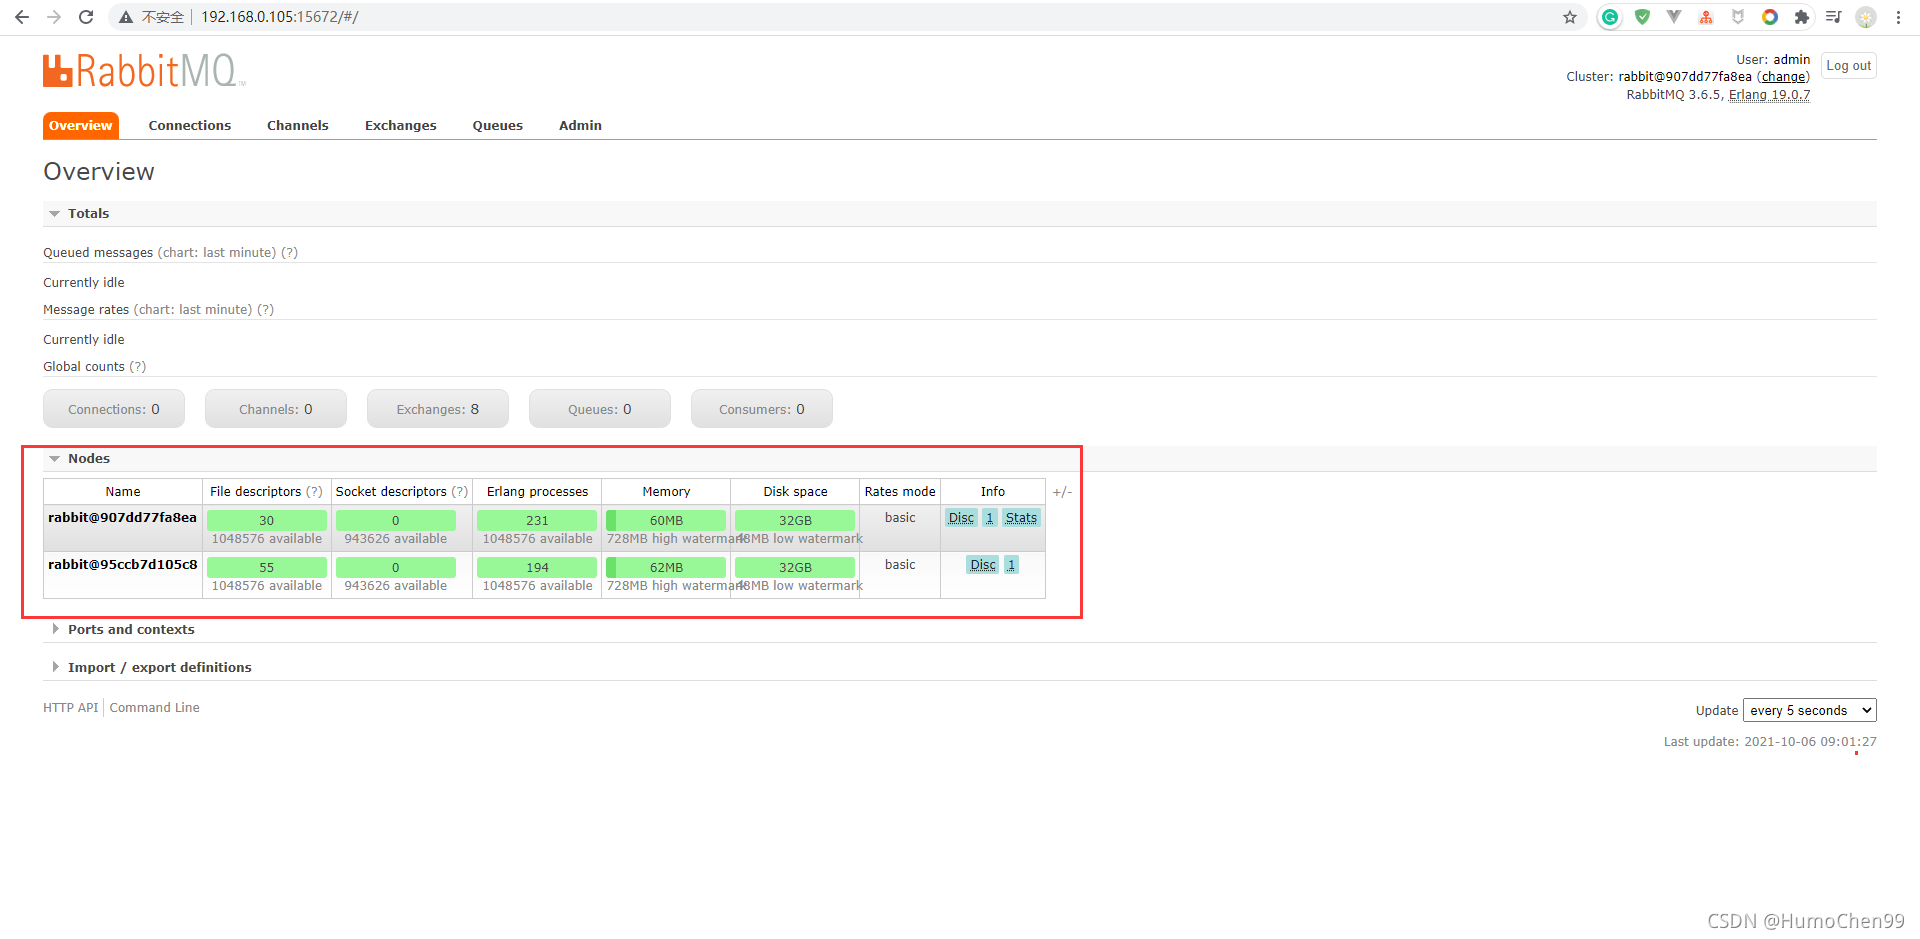Click Disc tag for rabbit@907dd77fa8ea
Image resolution: width=1920 pixels, height=939 pixels.
[x=961, y=518]
